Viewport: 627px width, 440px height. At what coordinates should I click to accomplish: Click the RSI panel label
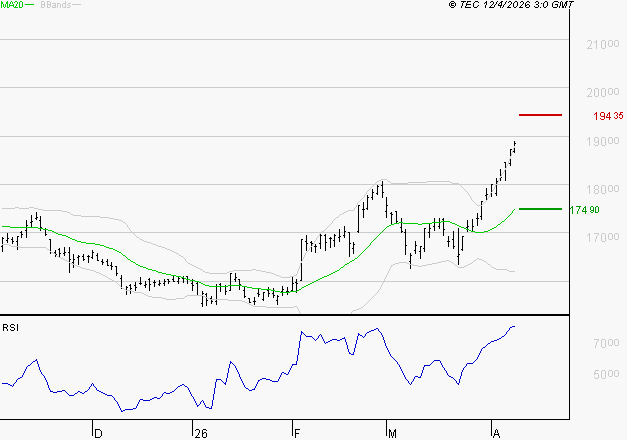coord(10,327)
